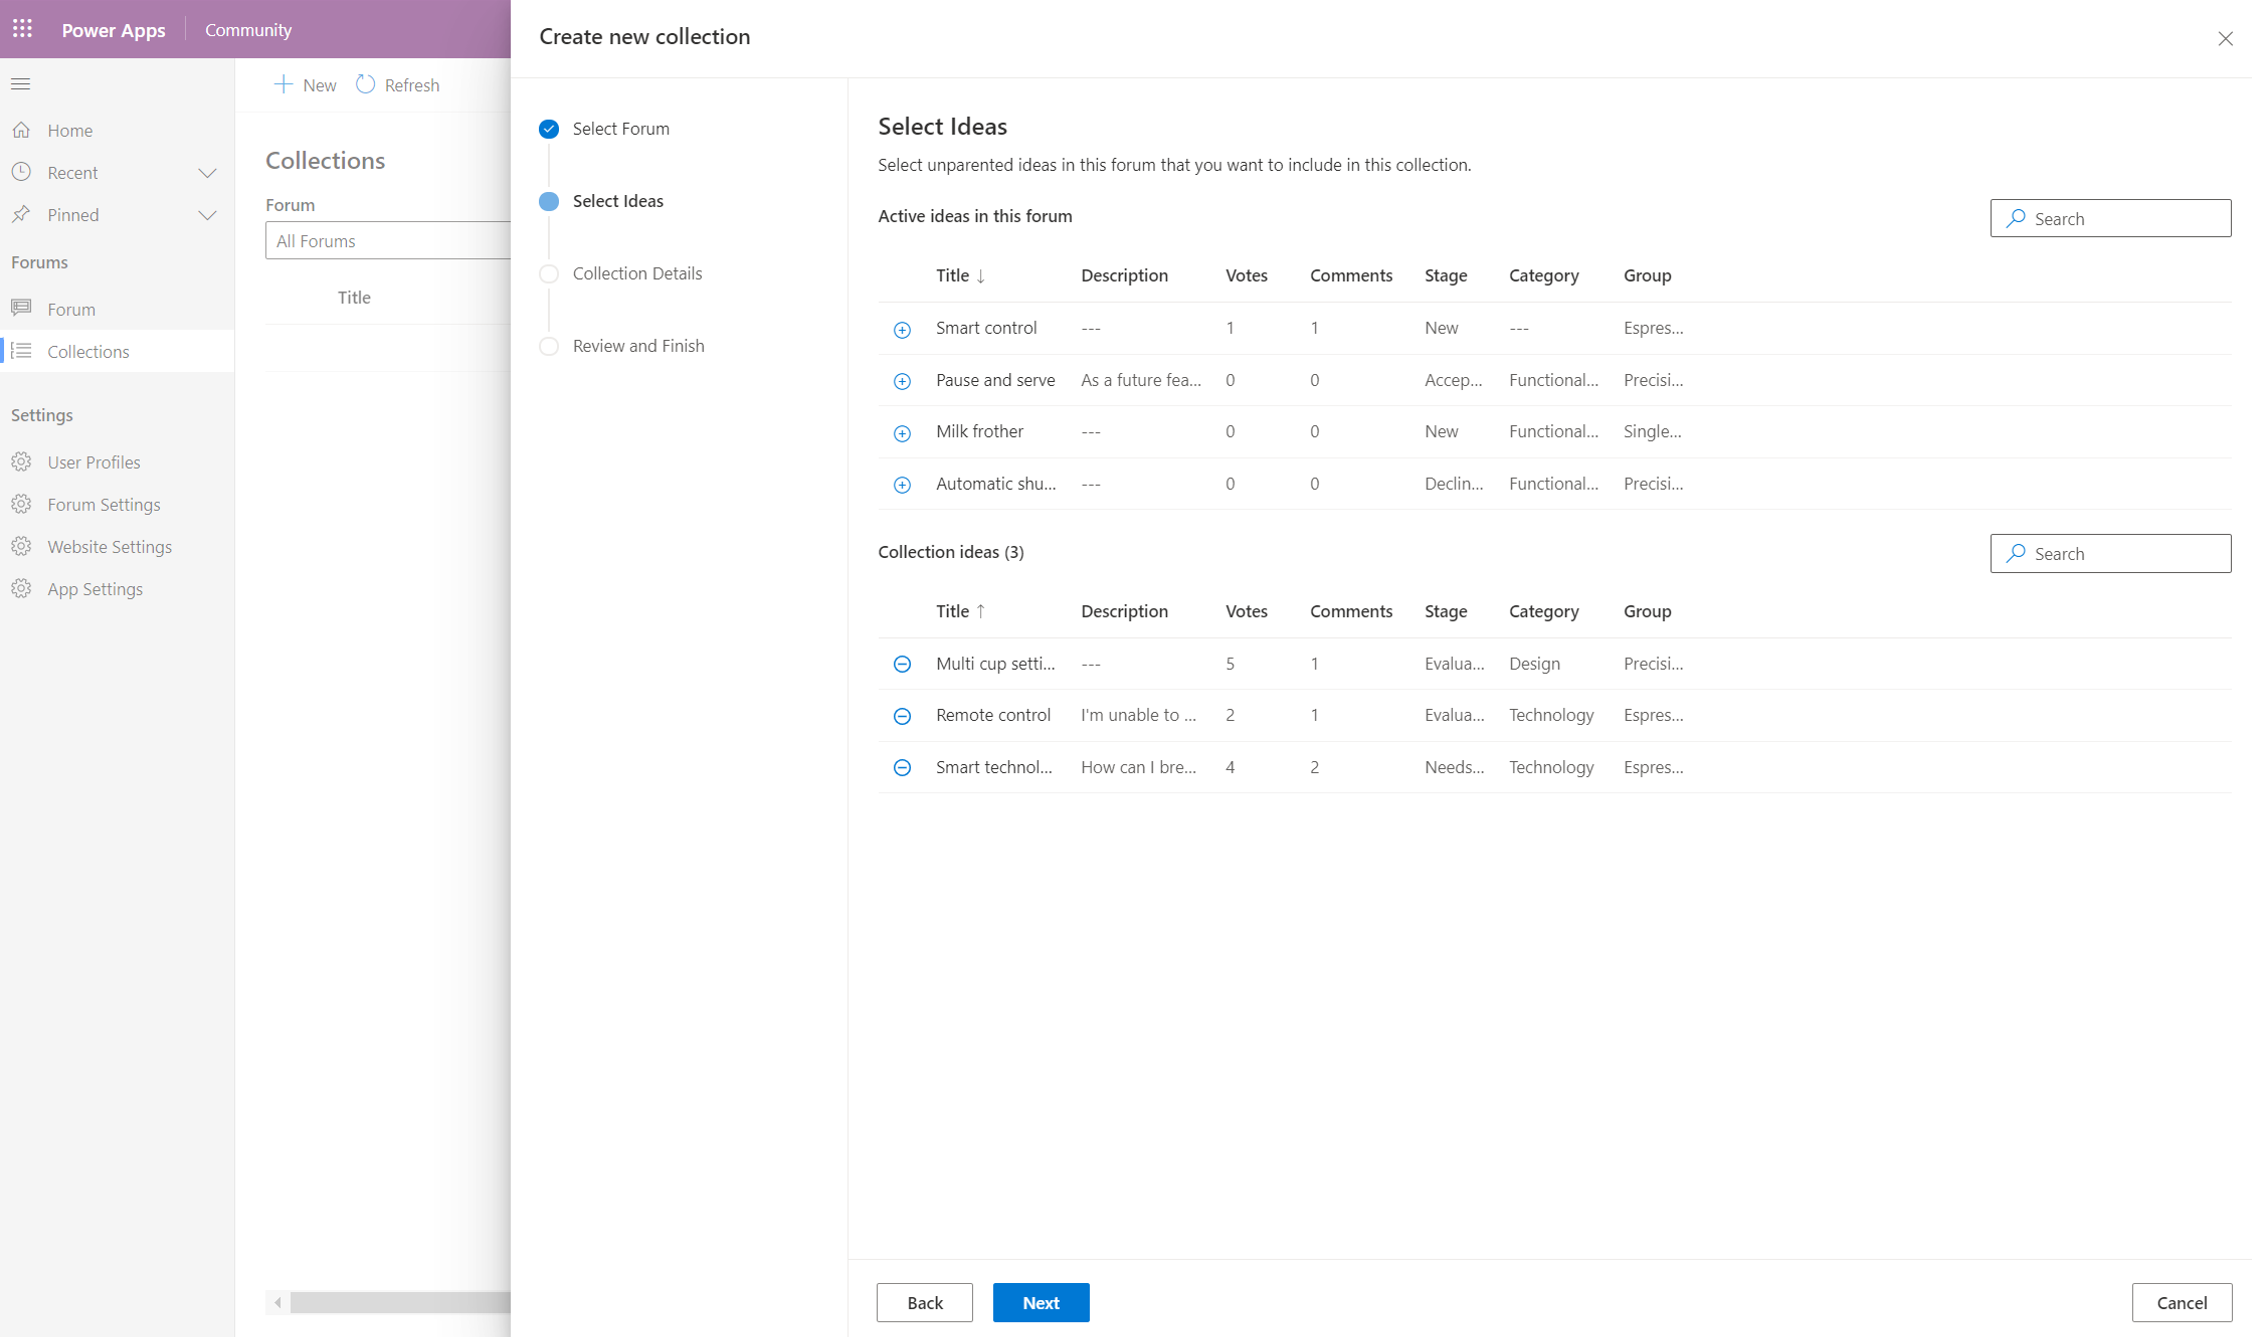Click the add icon next to Smart control

pyautogui.click(x=902, y=329)
